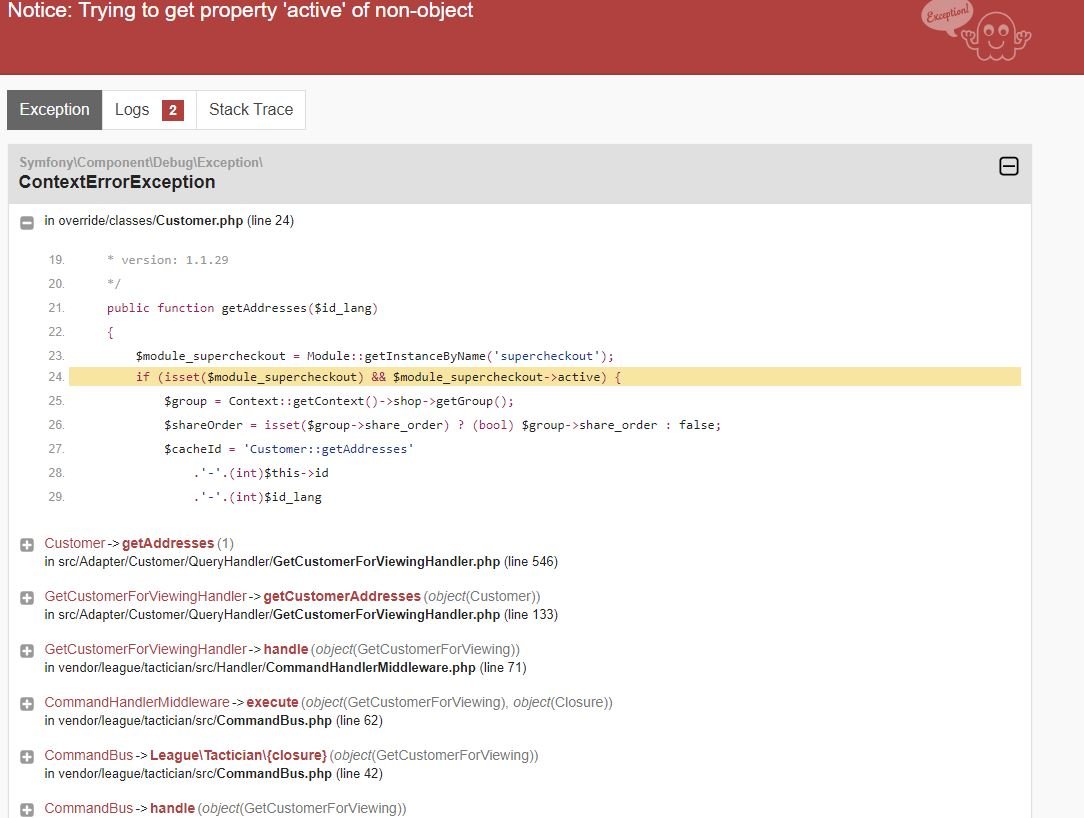Click the red Logs count badge

(173, 110)
